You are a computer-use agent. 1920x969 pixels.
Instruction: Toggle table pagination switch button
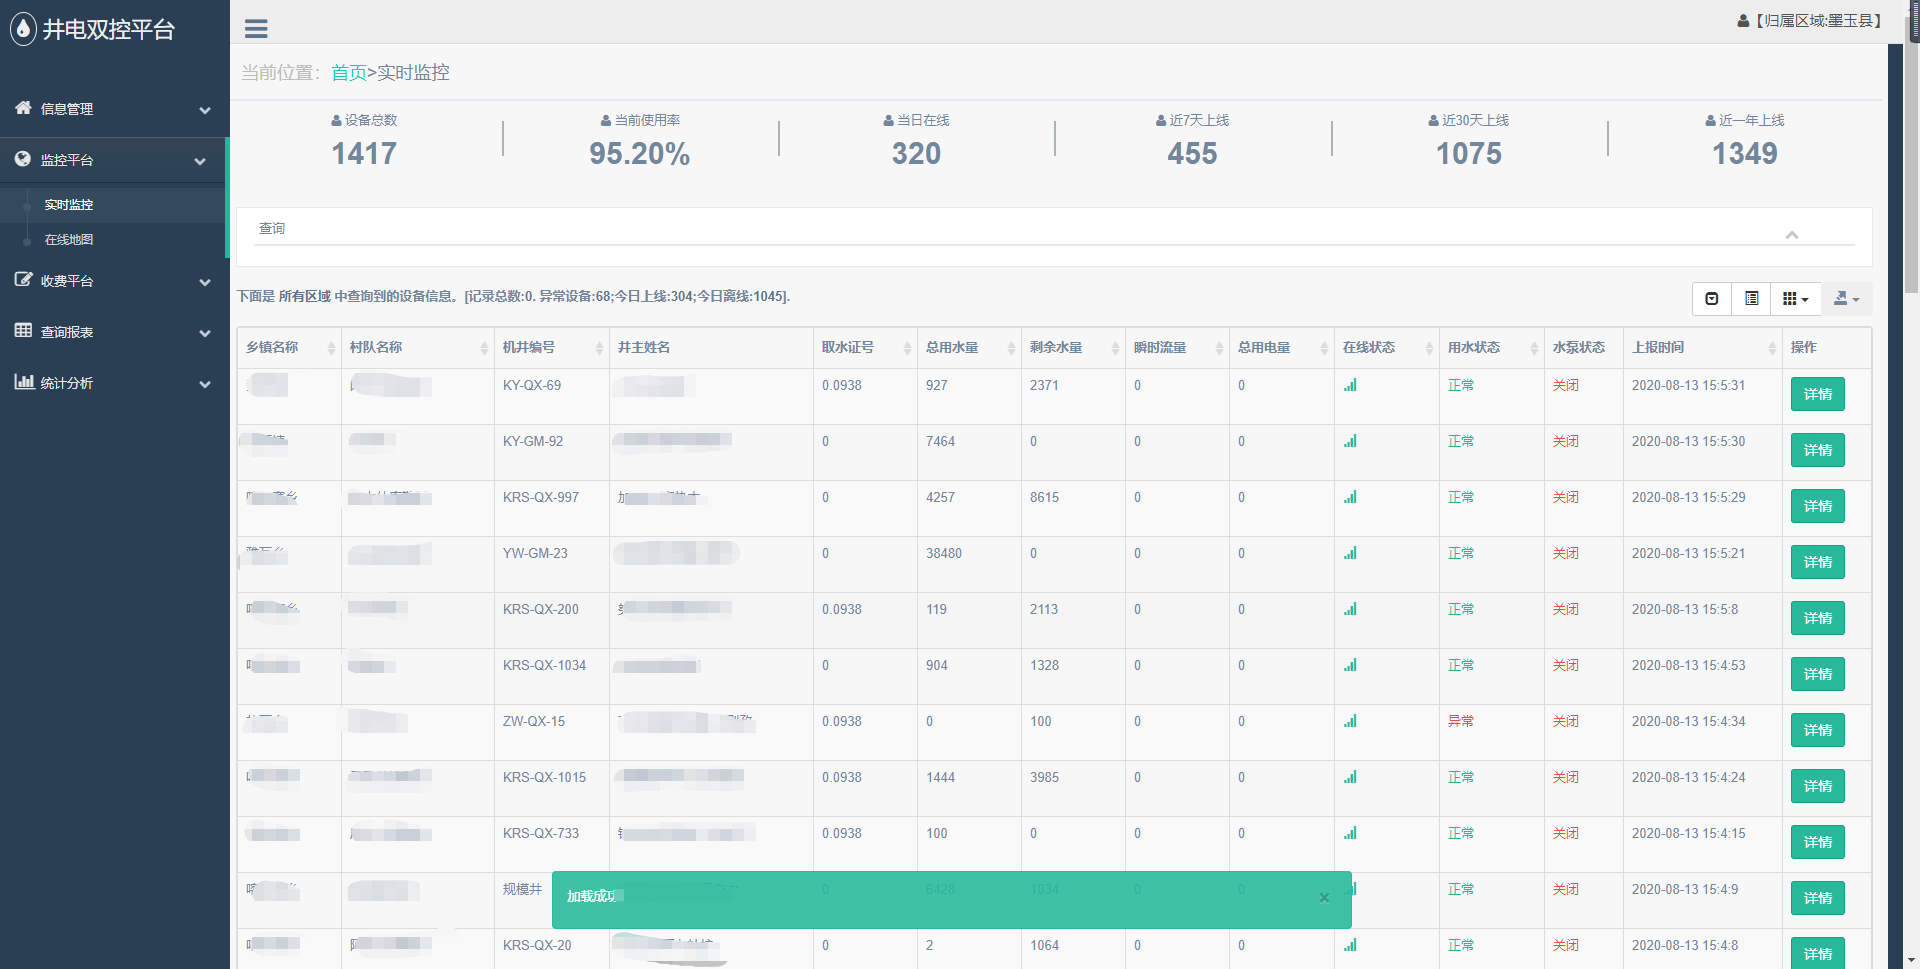[1712, 299]
